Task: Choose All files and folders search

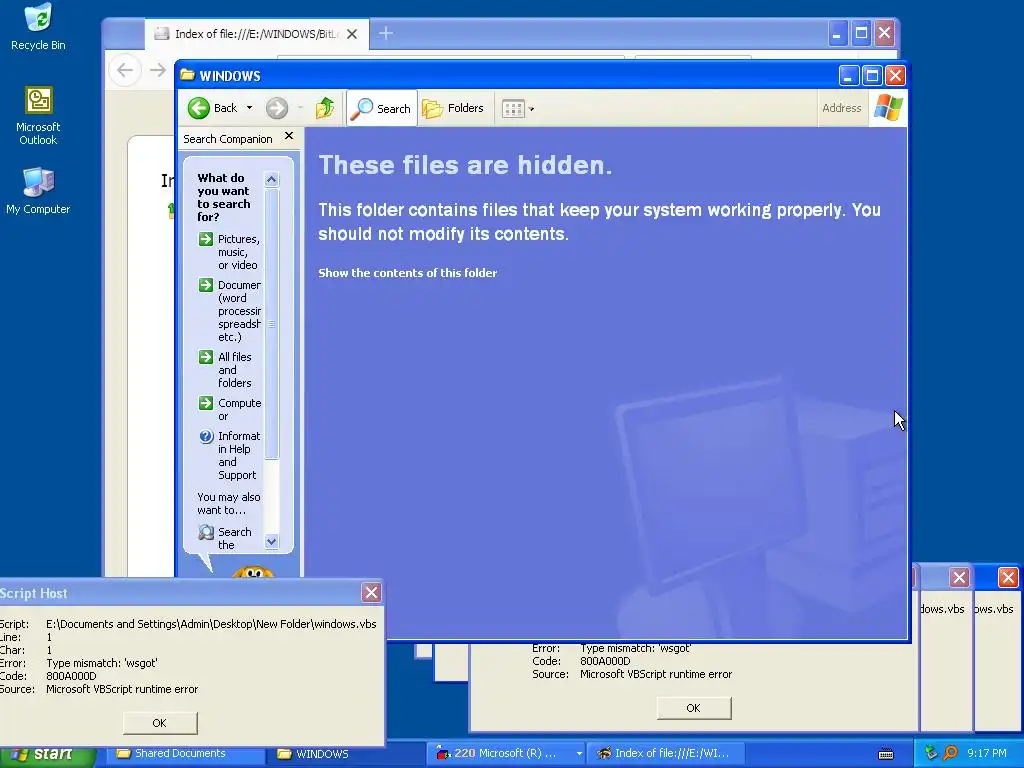Action: (225, 370)
